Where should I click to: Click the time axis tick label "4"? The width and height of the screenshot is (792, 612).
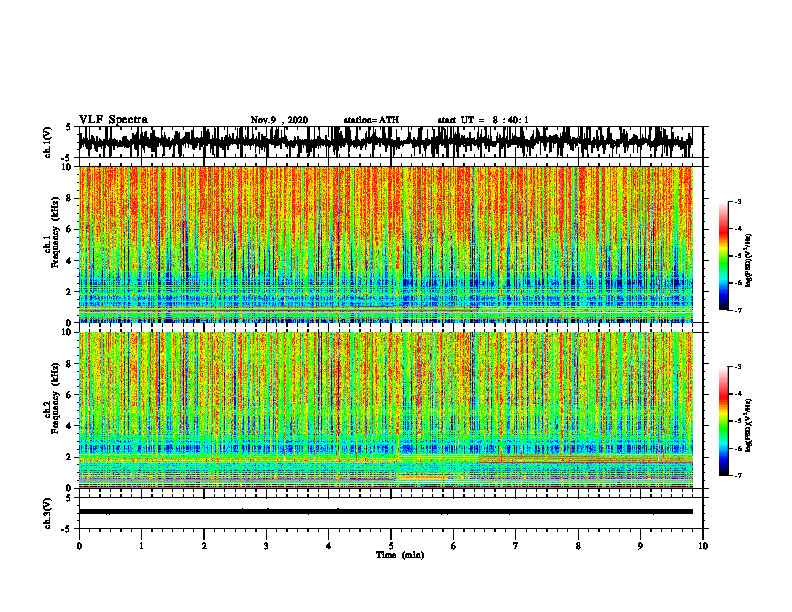click(x=329, y=546)
